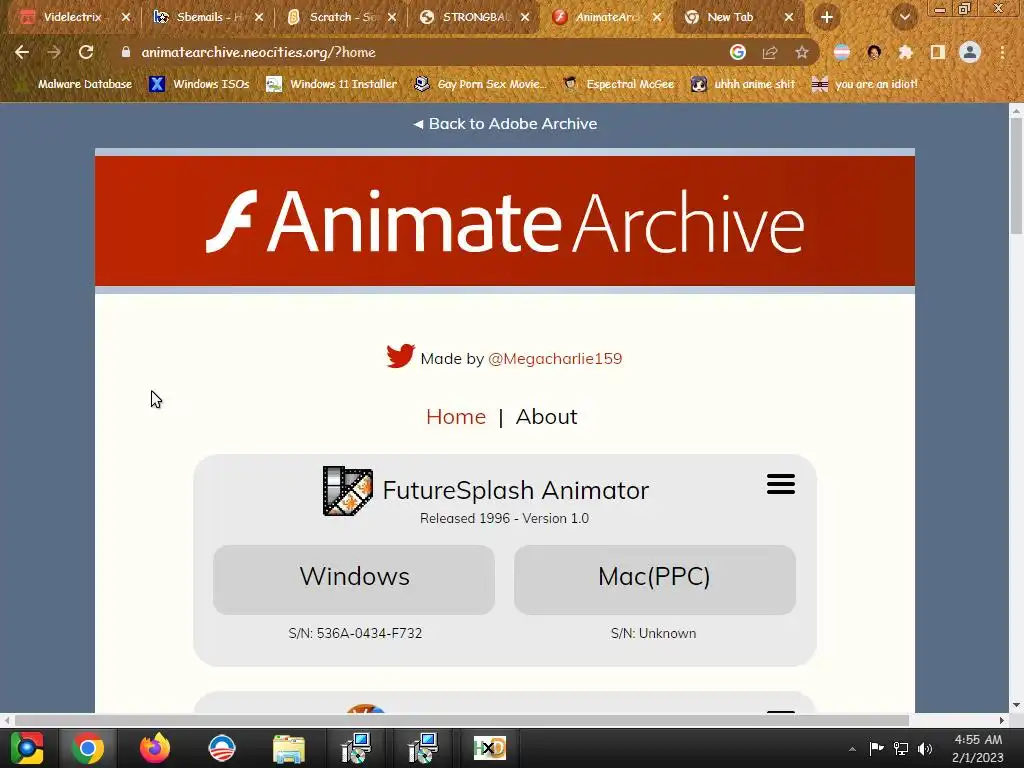1024x768 pixels.
Task: Open Chrome from the taskbar
Action: (x=88, y=748)
